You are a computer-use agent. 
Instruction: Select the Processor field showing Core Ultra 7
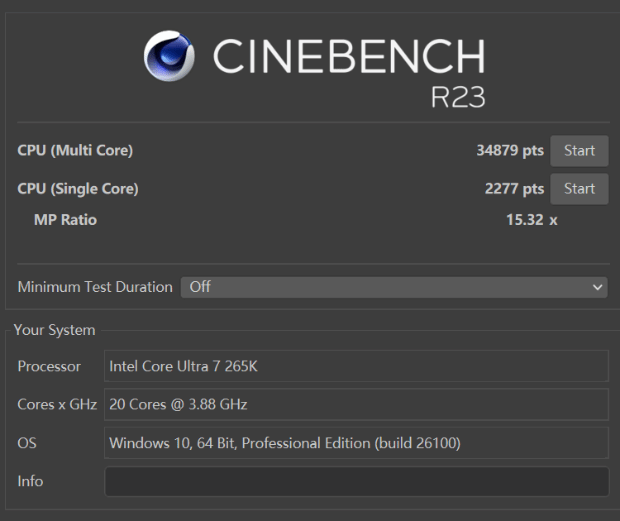click(x=356, y=366)
